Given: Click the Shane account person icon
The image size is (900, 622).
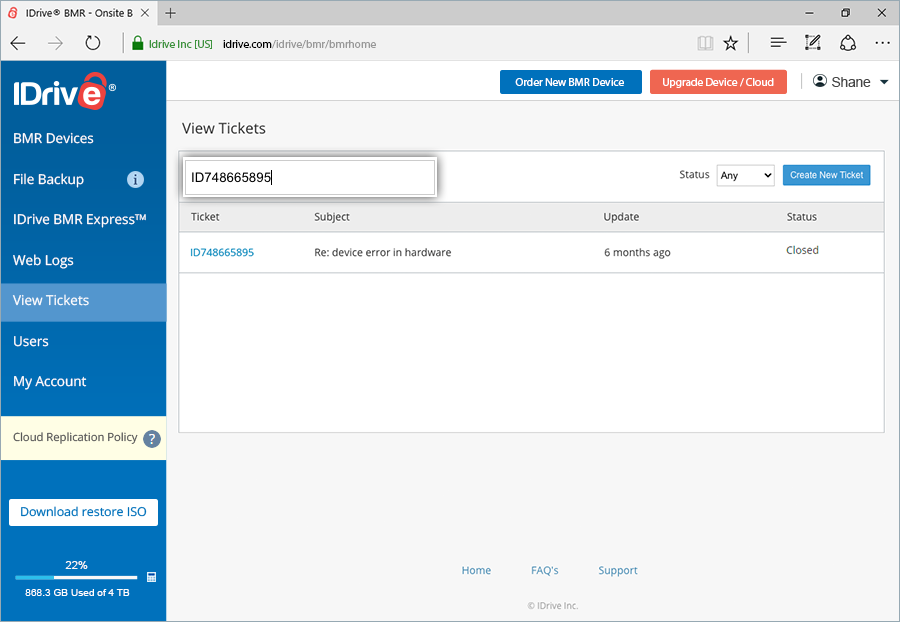Looking at the screenshot, I should [x=818, y=81].
